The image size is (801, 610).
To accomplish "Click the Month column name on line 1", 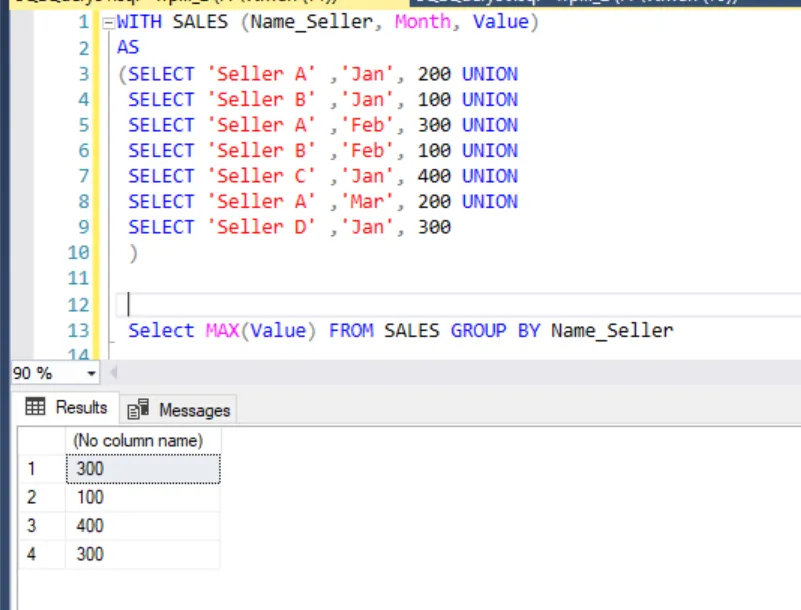I will [x=422, y=22].
